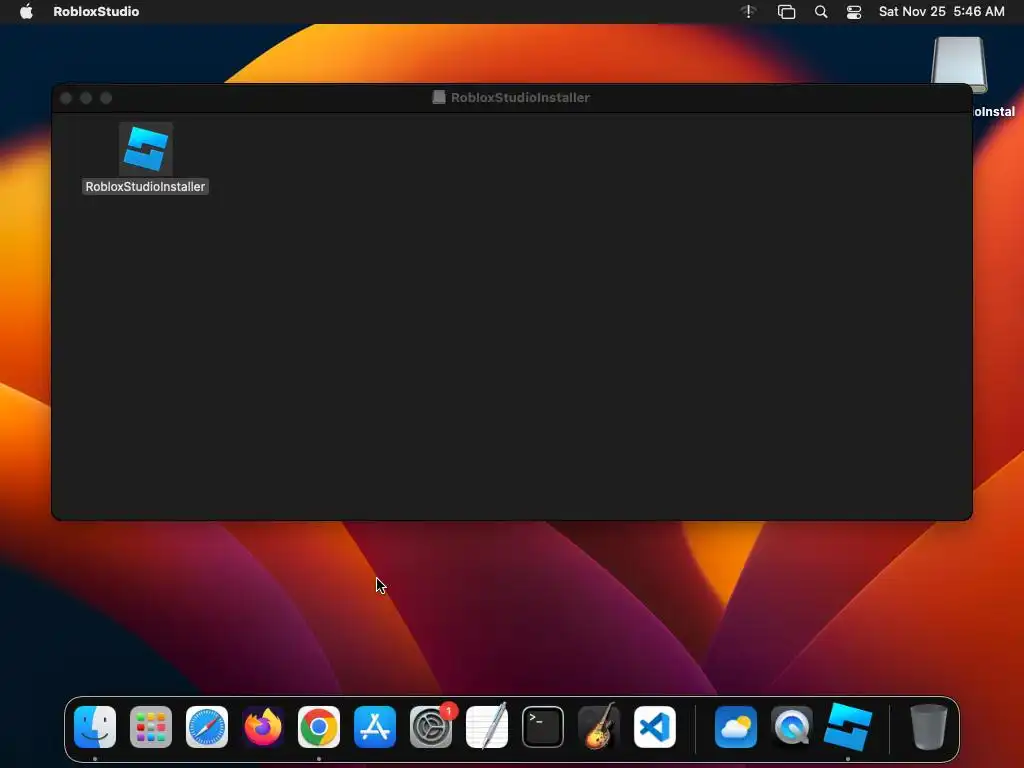This screenshot has height=768, width=1024.
Task: Open the Apple menu
Action: (26, 11)
